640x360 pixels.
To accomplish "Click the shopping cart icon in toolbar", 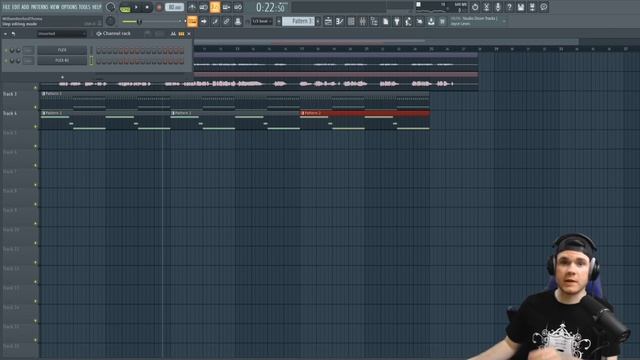I will tap(442, 21).
